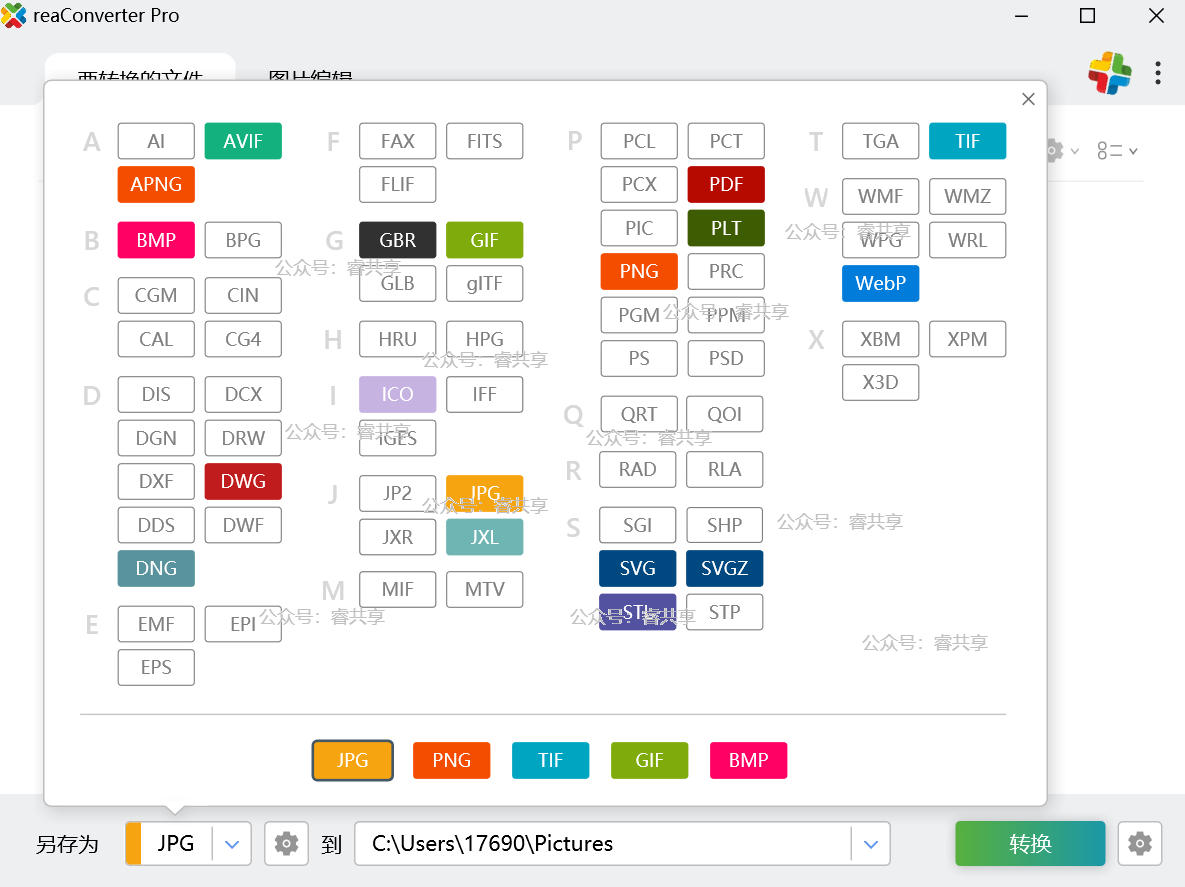Select PDF as the output format
The width and height of the screenshot is (1185, 887).
coord(726,185)
